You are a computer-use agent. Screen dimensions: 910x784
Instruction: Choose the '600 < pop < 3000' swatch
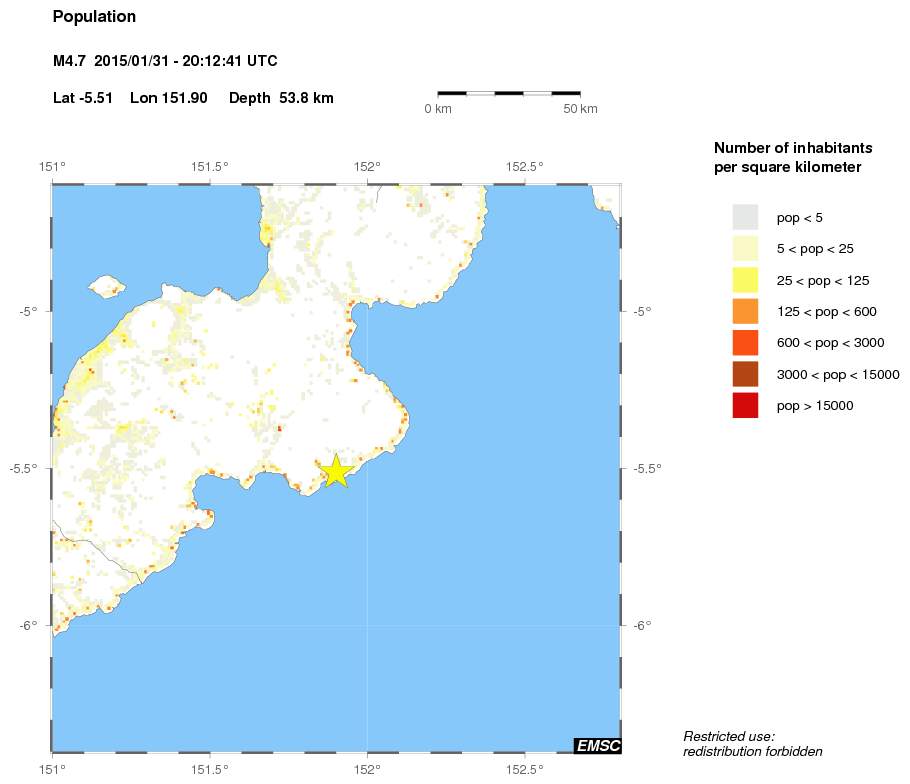click(745, 343)
